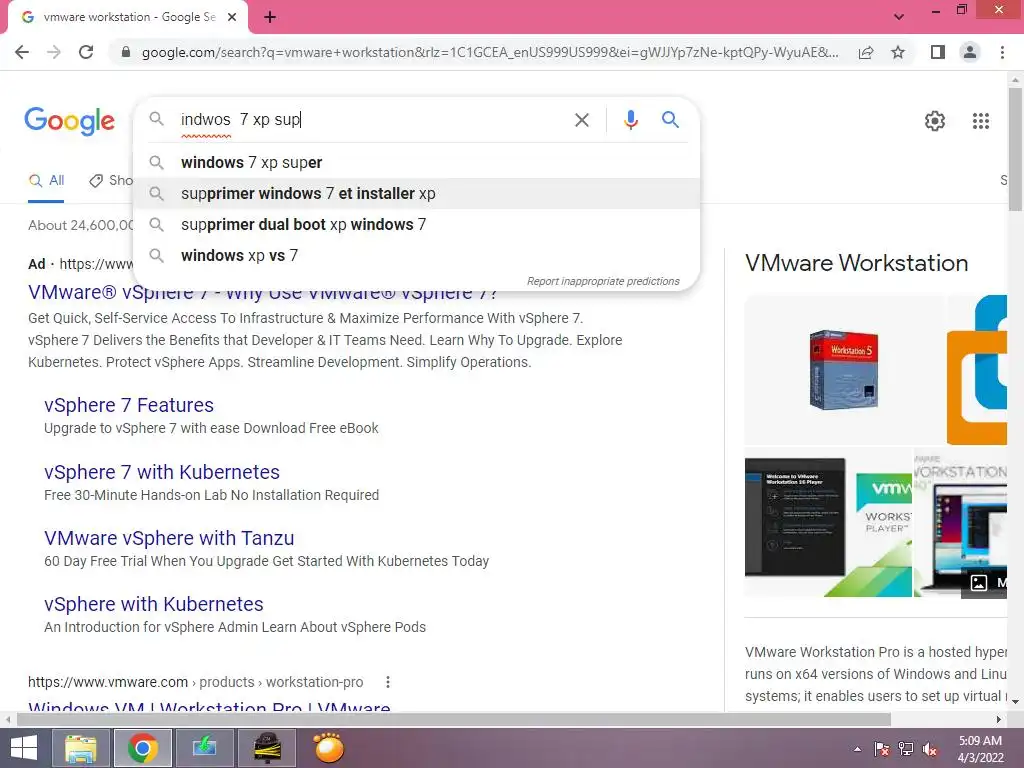Image resolution: width=1024 pixels, height=768 pixels.
Task: Show hidden system tray icons
Action: 857,749
